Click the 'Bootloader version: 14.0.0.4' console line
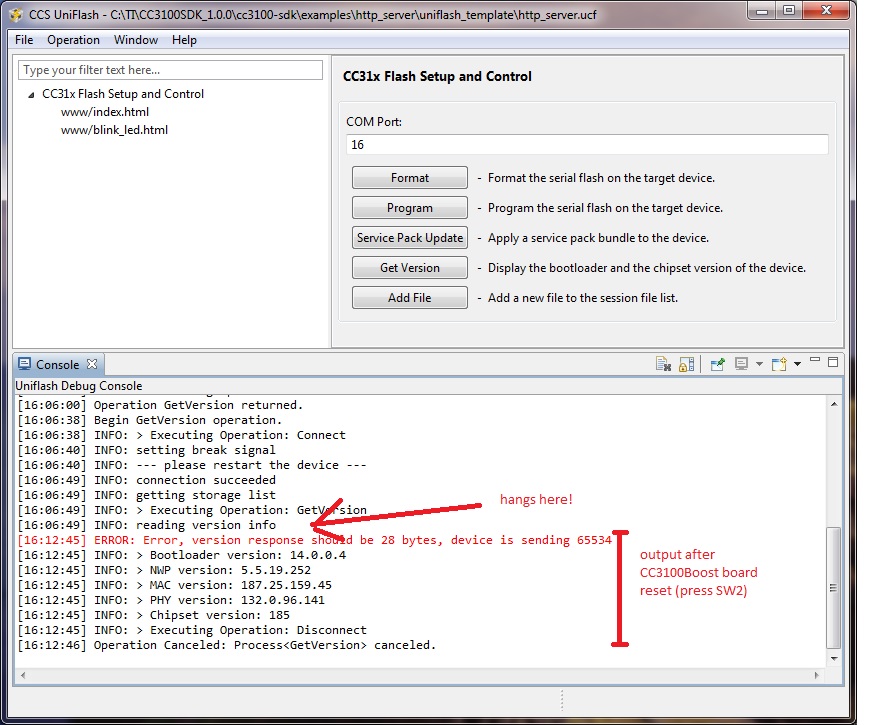885x725 pixels. pyautogui.click(x=182, y=555)
